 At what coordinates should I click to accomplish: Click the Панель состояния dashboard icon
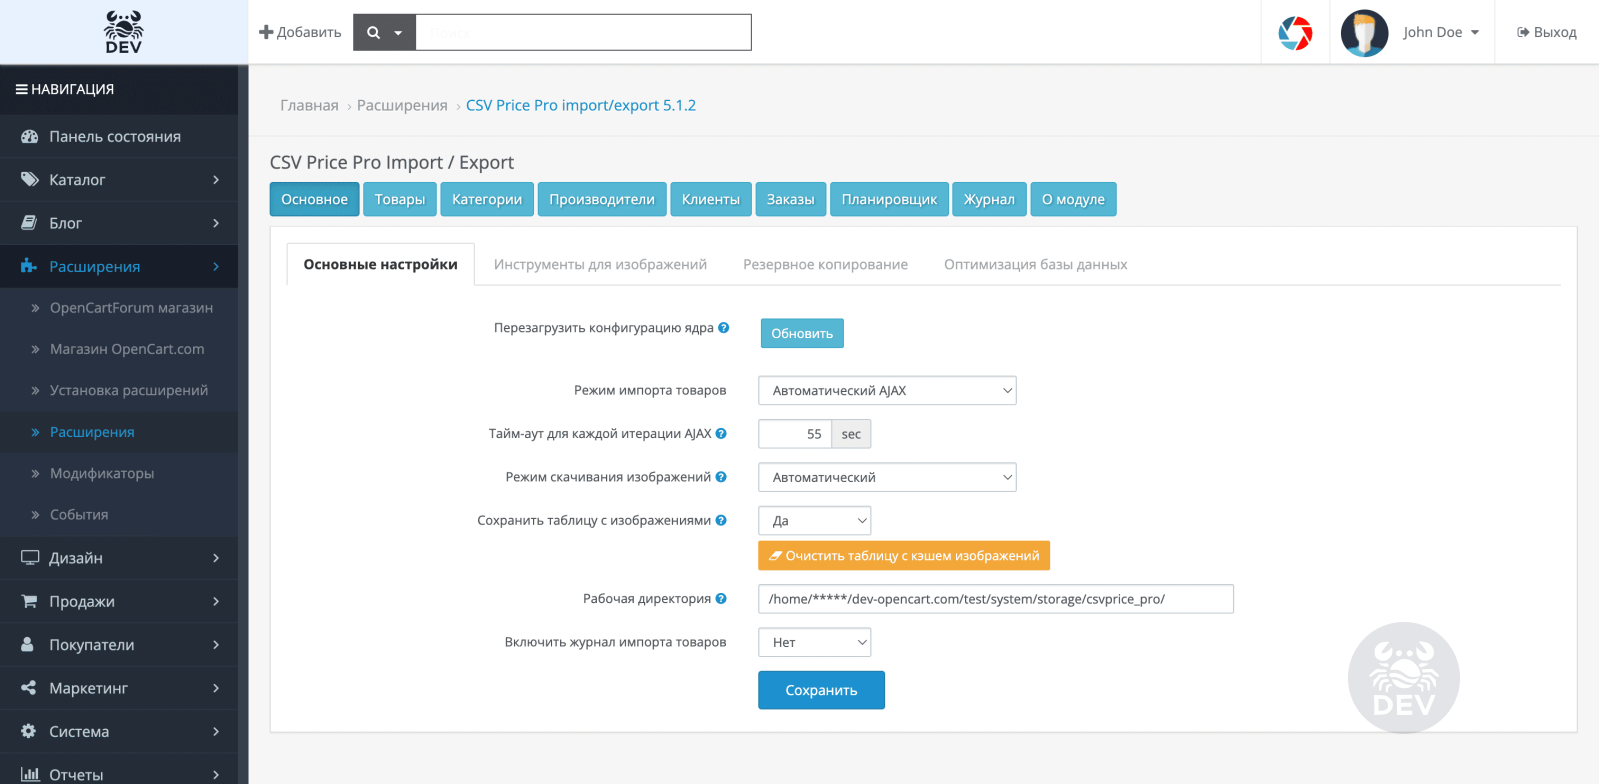tap(29, 136)
